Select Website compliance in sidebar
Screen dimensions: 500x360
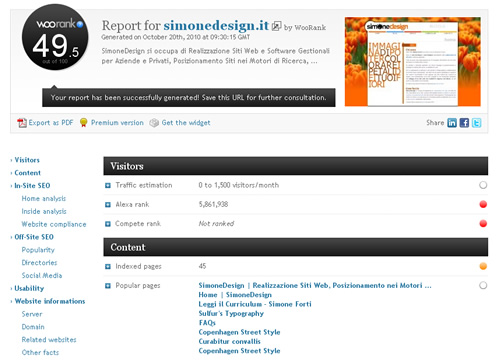click(x=54, y=224)
